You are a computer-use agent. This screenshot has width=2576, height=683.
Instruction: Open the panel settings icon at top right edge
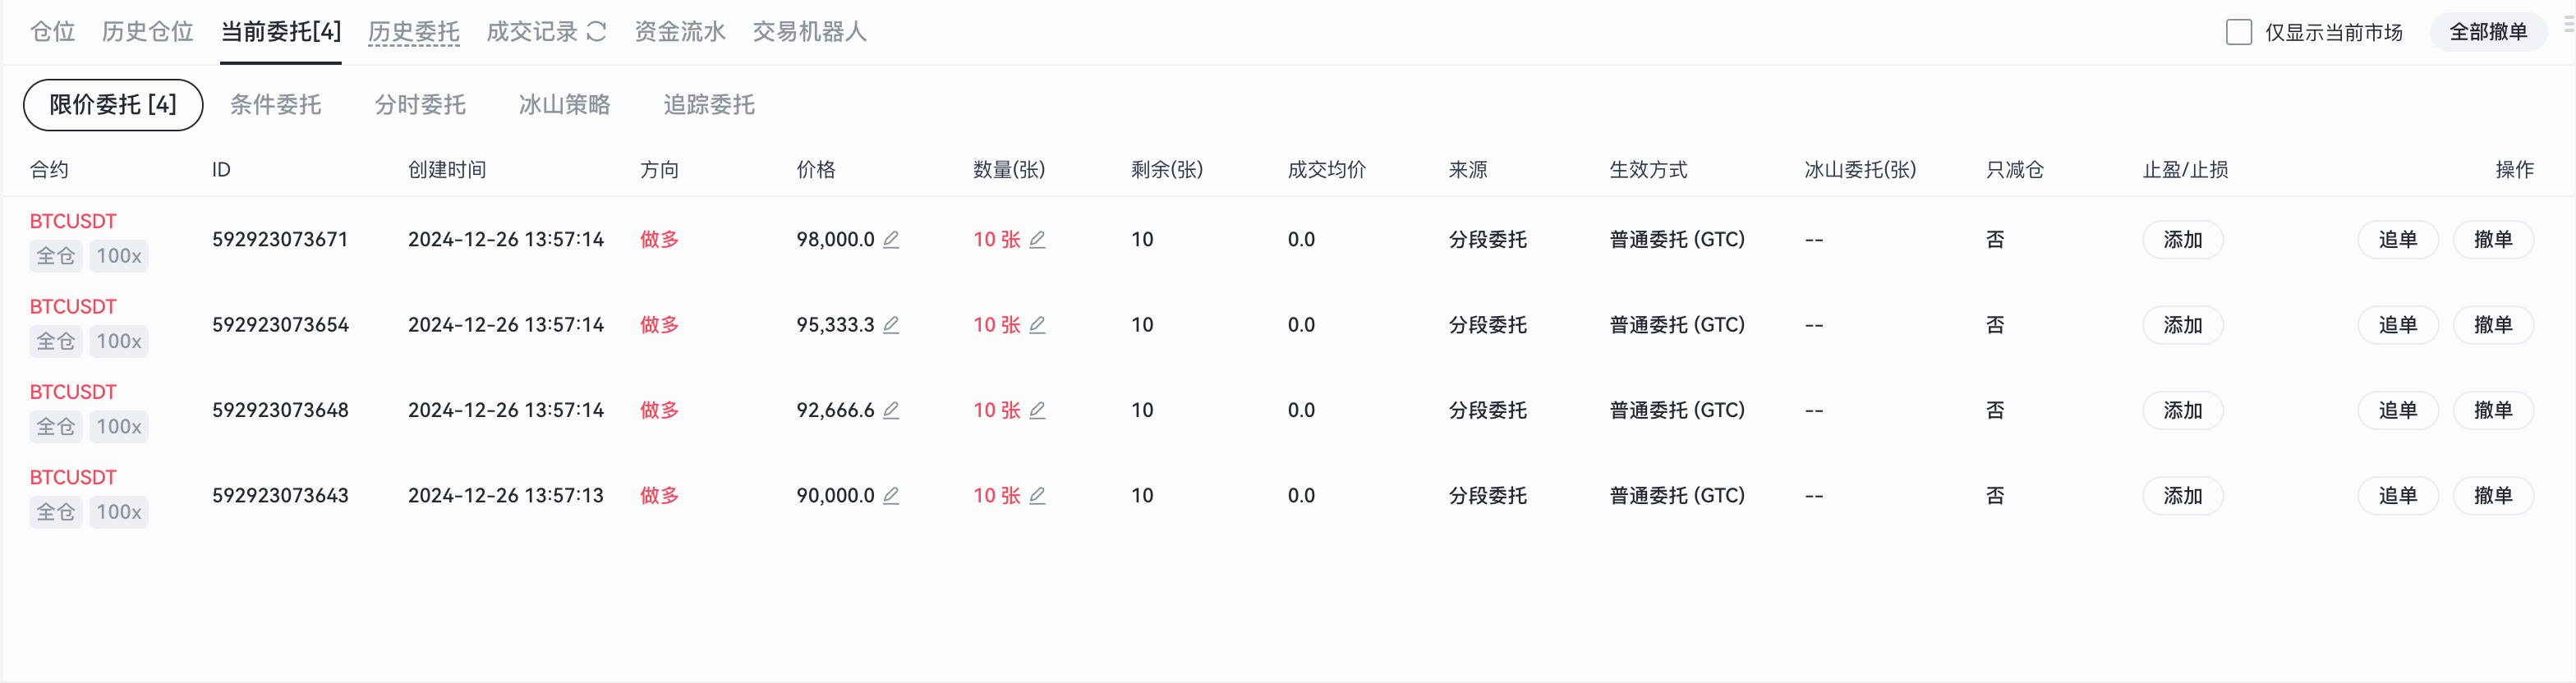click(2568, 25)
